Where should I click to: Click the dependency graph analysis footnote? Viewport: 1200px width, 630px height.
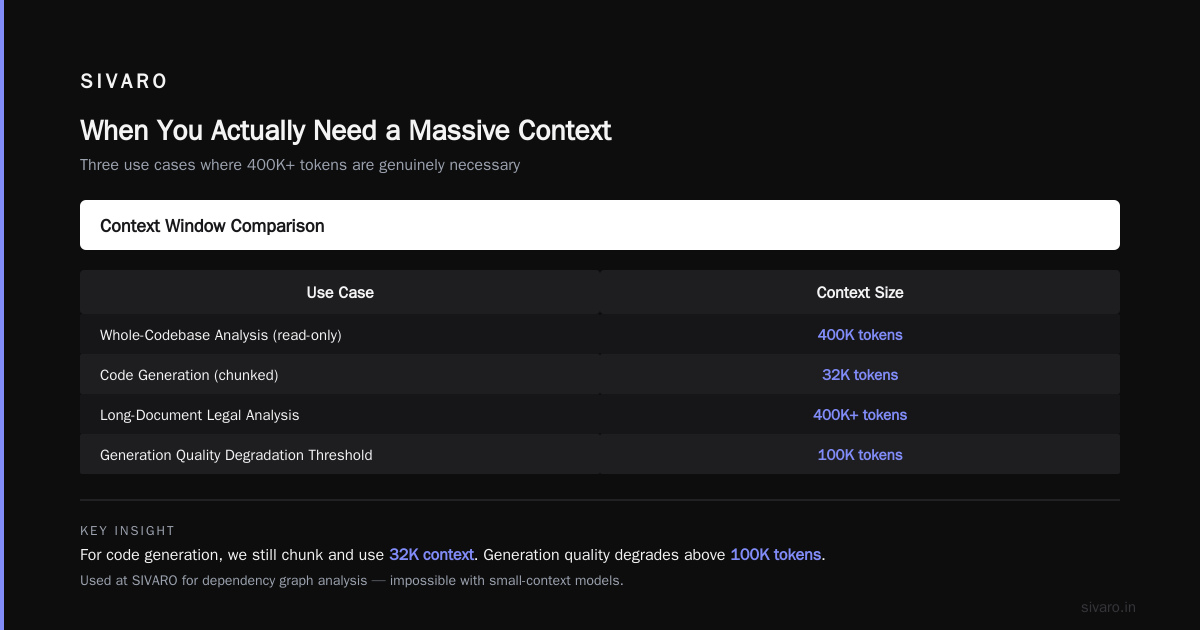click(352, 580)
